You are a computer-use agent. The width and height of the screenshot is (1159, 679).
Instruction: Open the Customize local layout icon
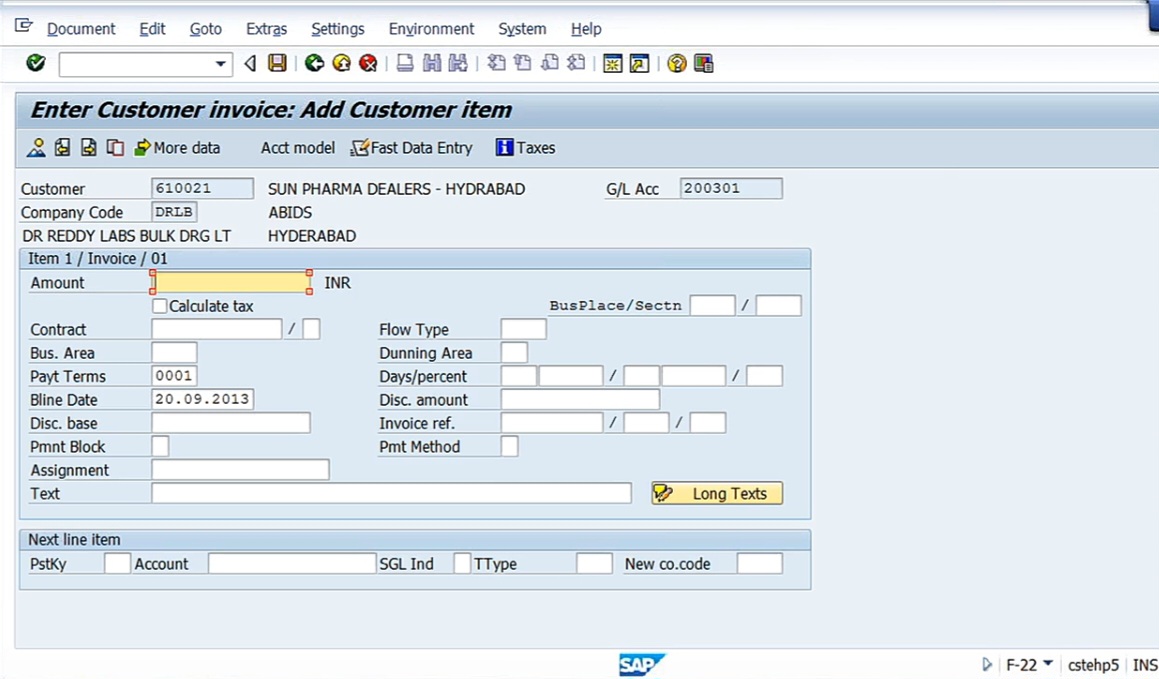(704, 64)
